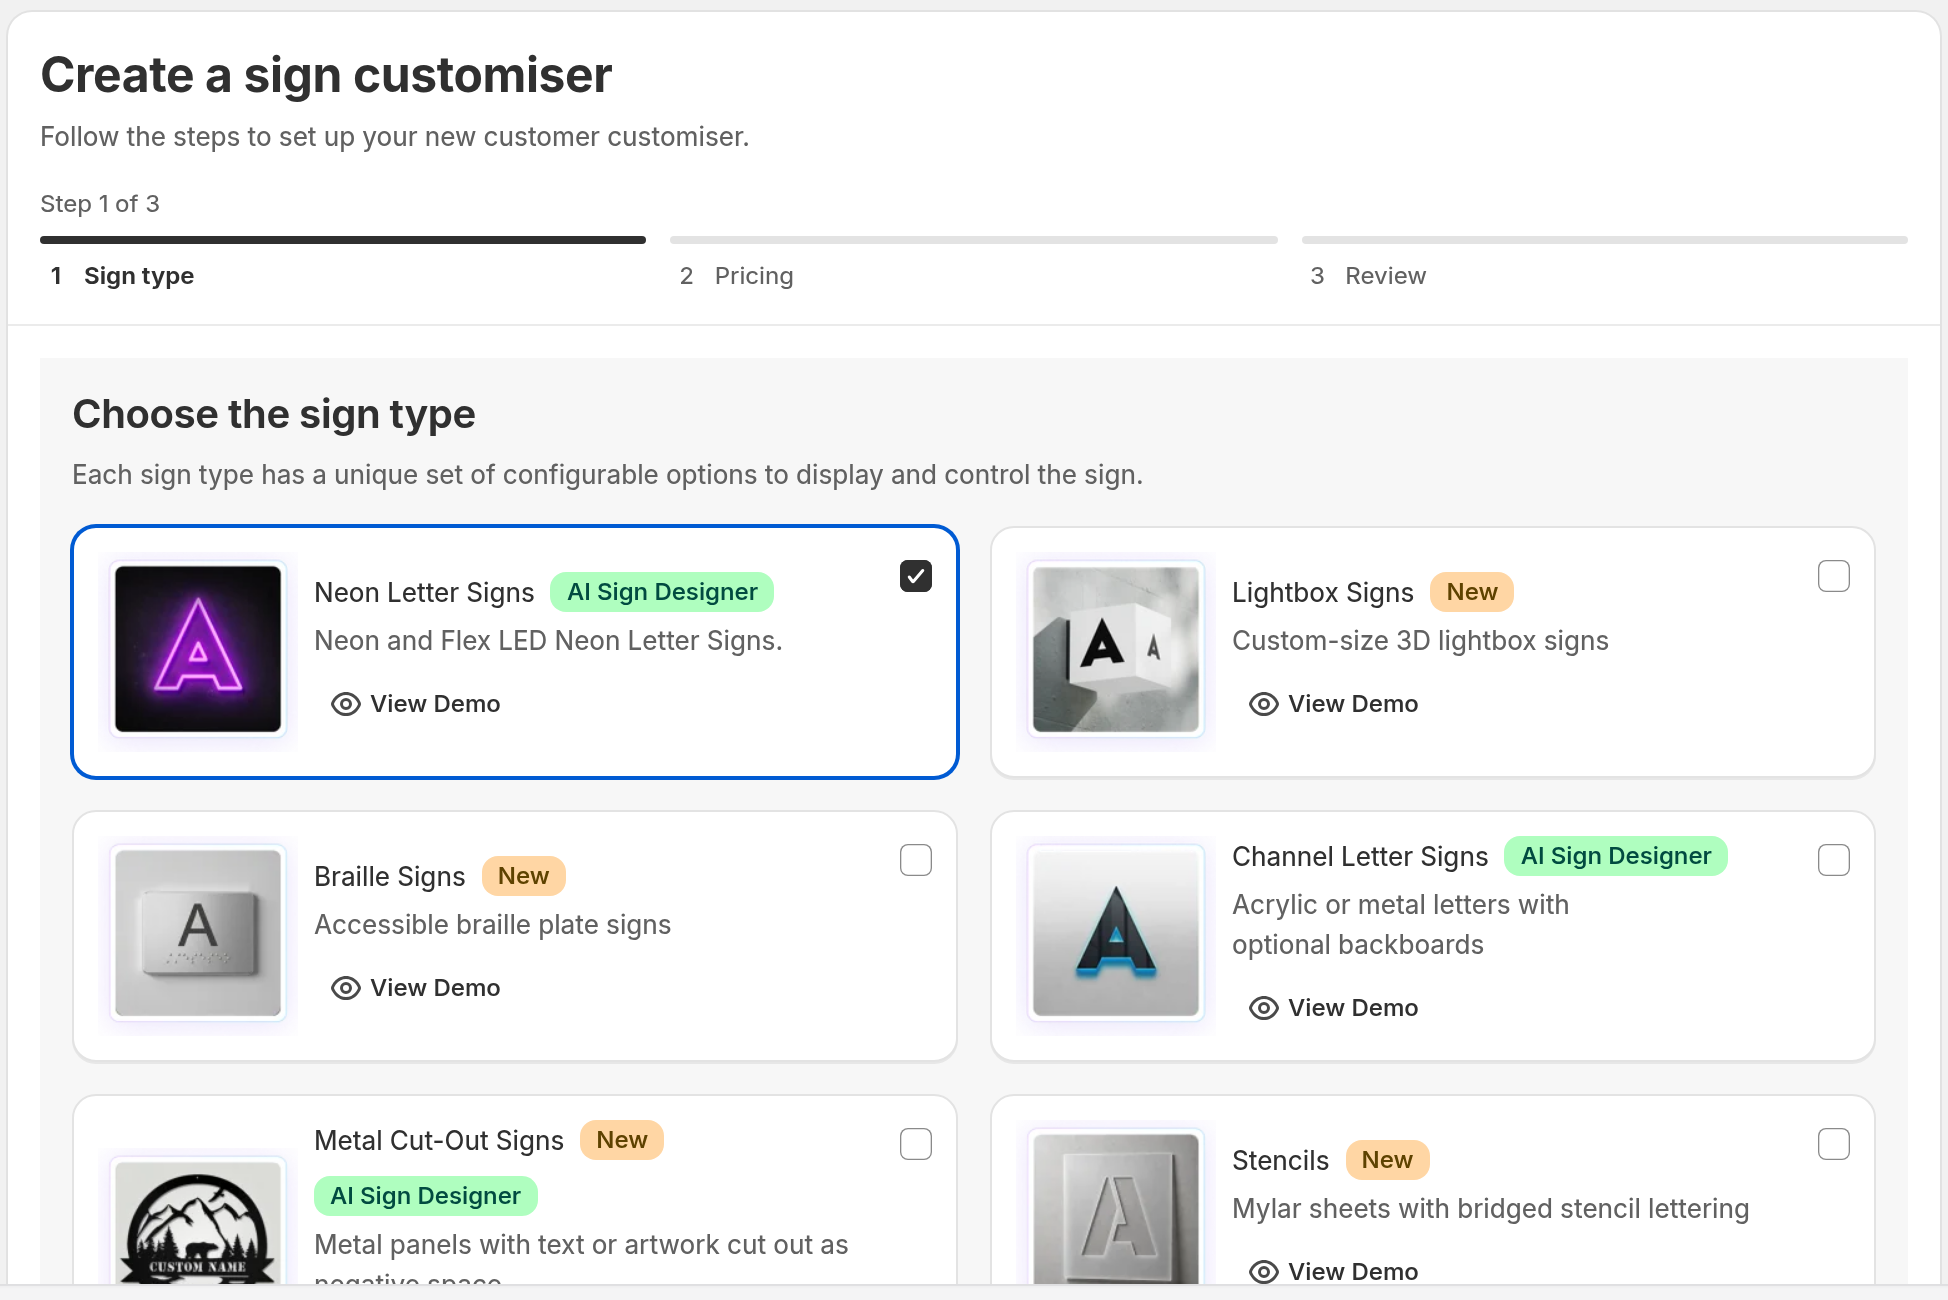Click the eye icon under Lightbox Signs
The height and width of the screenshot is (1300, 1948).
(x=1264, y=704)
